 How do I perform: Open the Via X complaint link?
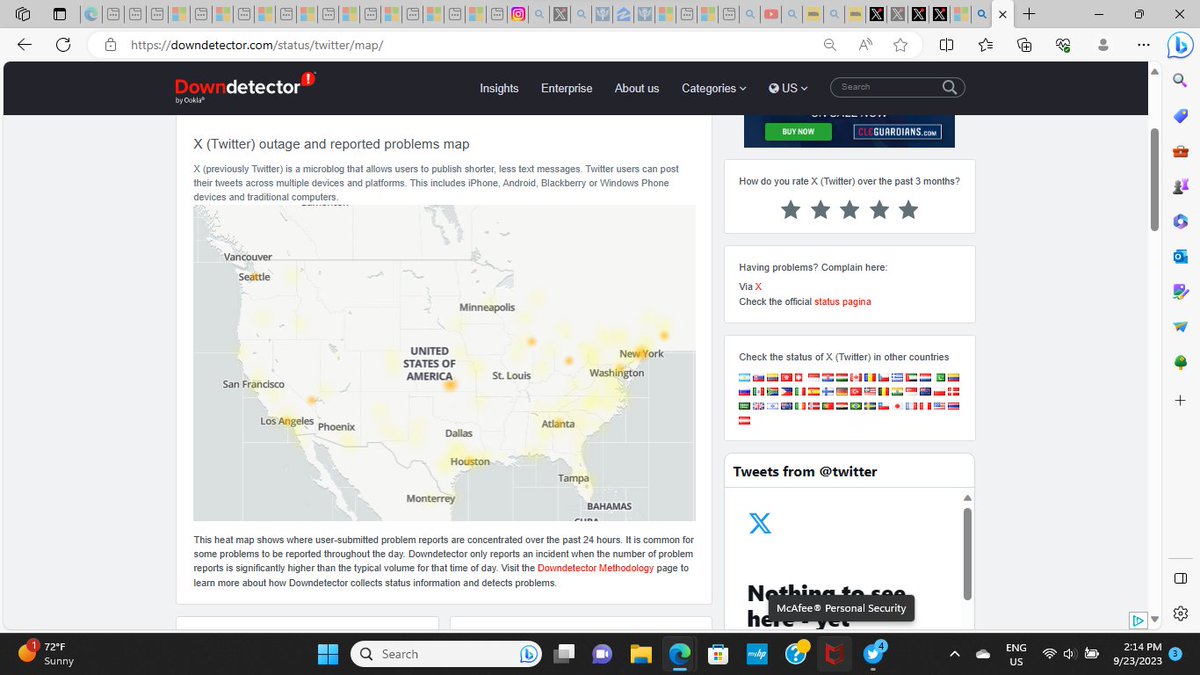coord(758,287)
